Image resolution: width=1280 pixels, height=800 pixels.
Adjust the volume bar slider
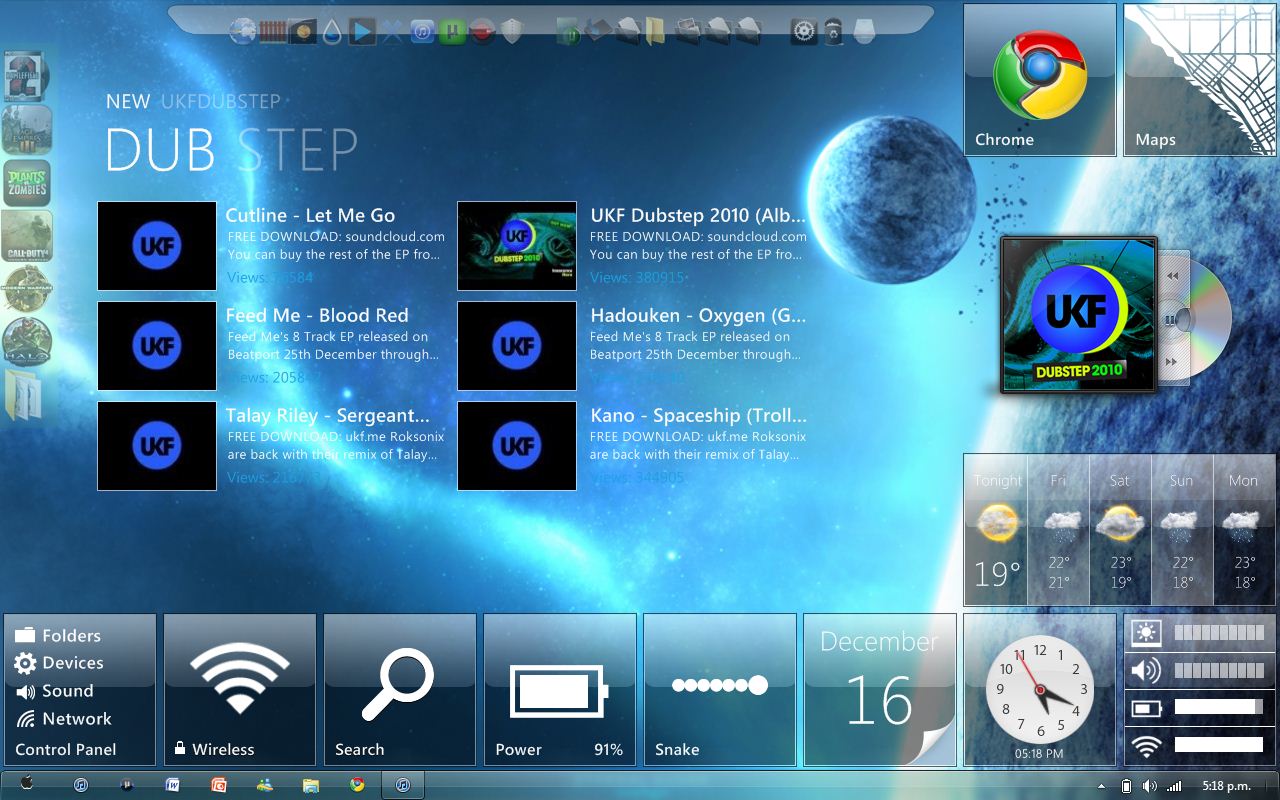pyautogui.click(x=1219, y=670)
